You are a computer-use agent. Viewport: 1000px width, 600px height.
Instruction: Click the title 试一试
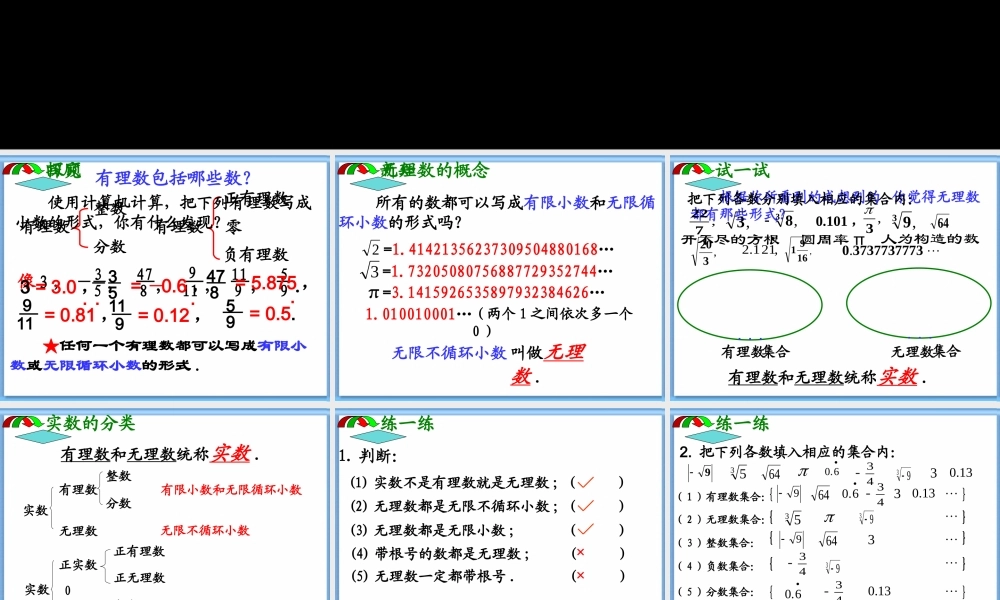pyautogui.click(x=742, y=170)
